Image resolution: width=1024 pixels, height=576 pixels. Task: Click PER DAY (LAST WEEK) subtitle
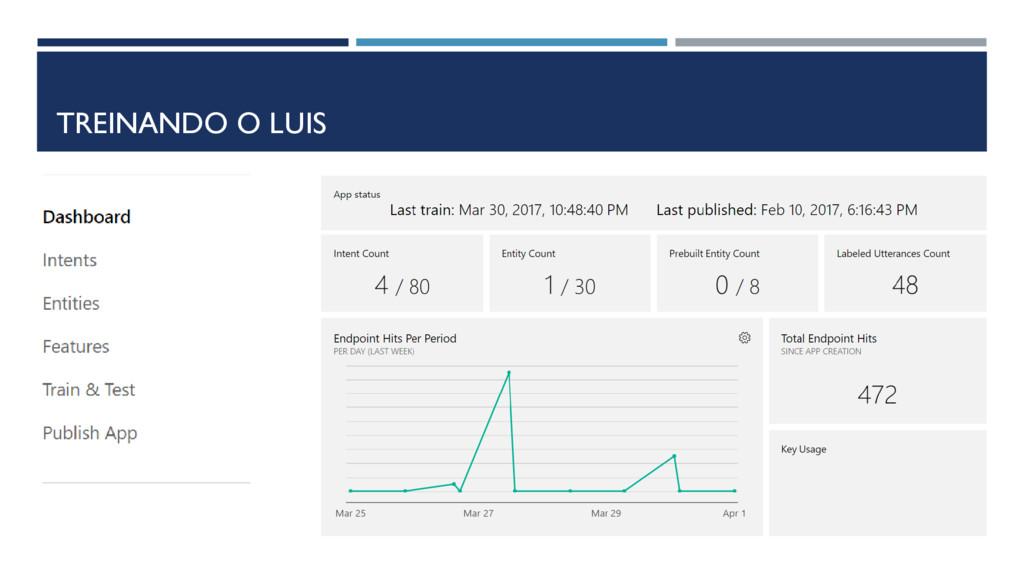[x=374, y=351]
